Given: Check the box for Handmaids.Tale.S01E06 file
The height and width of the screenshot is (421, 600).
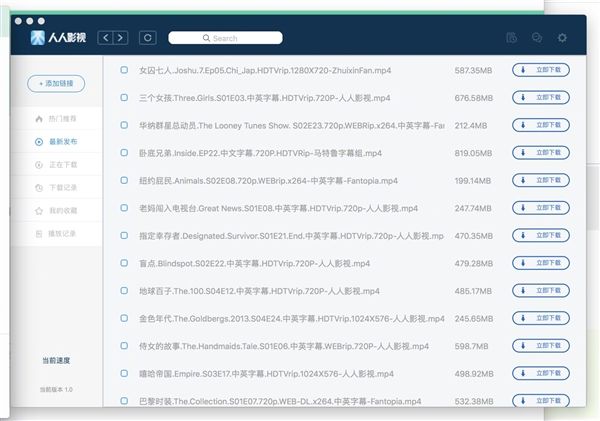Looking at the screenshot, I should pyautogui.click(x=124, y=346).
